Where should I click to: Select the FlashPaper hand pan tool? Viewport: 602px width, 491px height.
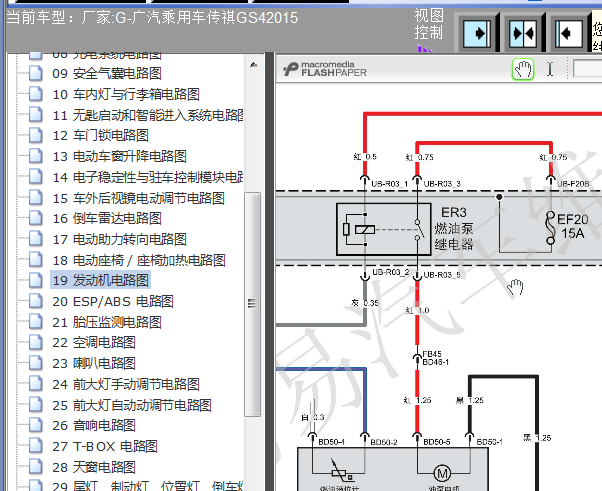pos(523,69)
